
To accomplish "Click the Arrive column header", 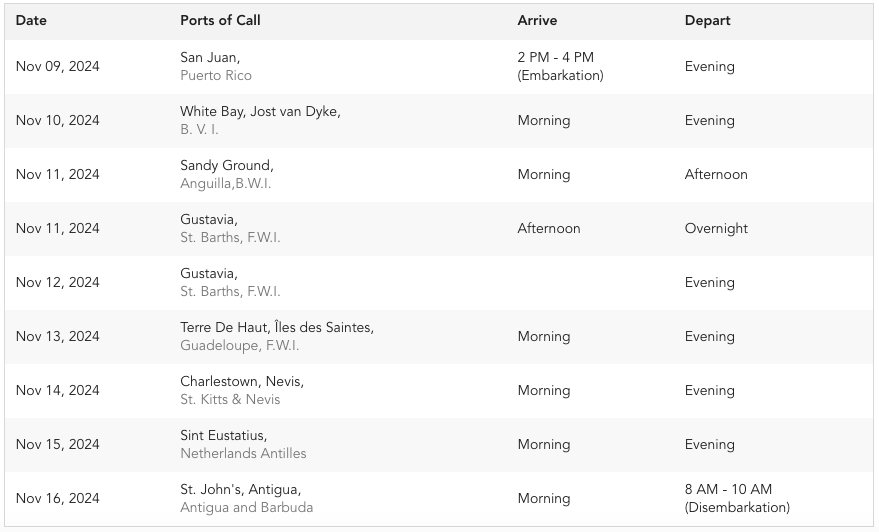I will 537,21.
